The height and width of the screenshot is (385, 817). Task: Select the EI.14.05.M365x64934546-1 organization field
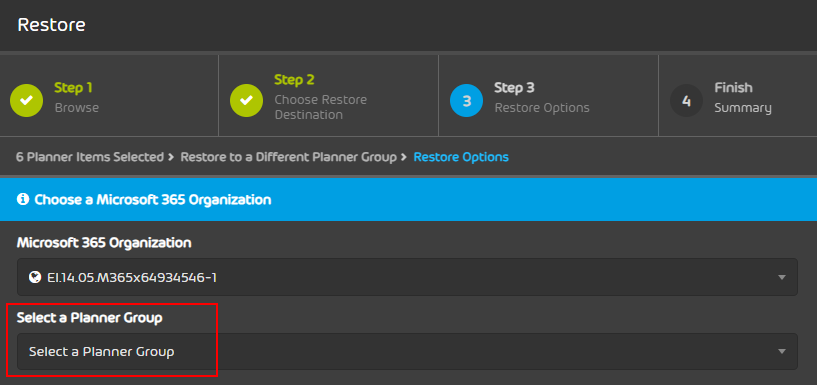point(407,277)
